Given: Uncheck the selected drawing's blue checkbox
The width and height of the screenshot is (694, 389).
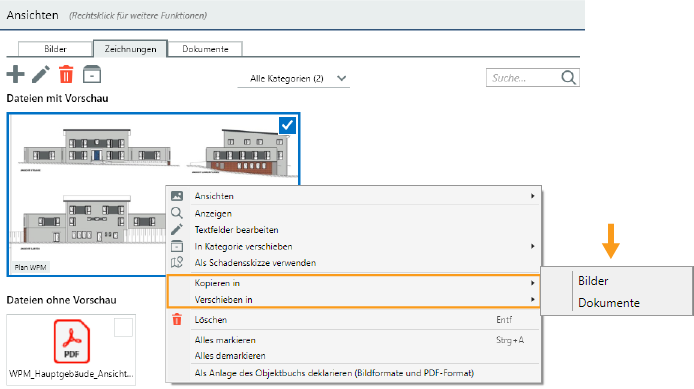Looking at the screenshot, I should pos(287,125).
